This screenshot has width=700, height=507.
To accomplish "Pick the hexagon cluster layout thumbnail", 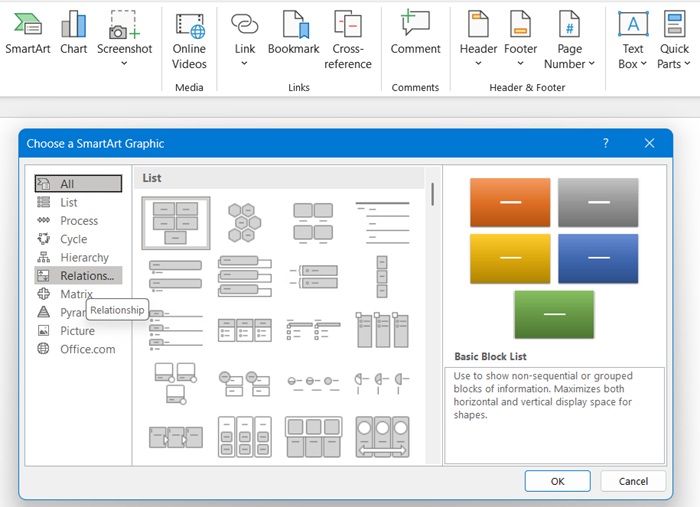I will (245, 223).
